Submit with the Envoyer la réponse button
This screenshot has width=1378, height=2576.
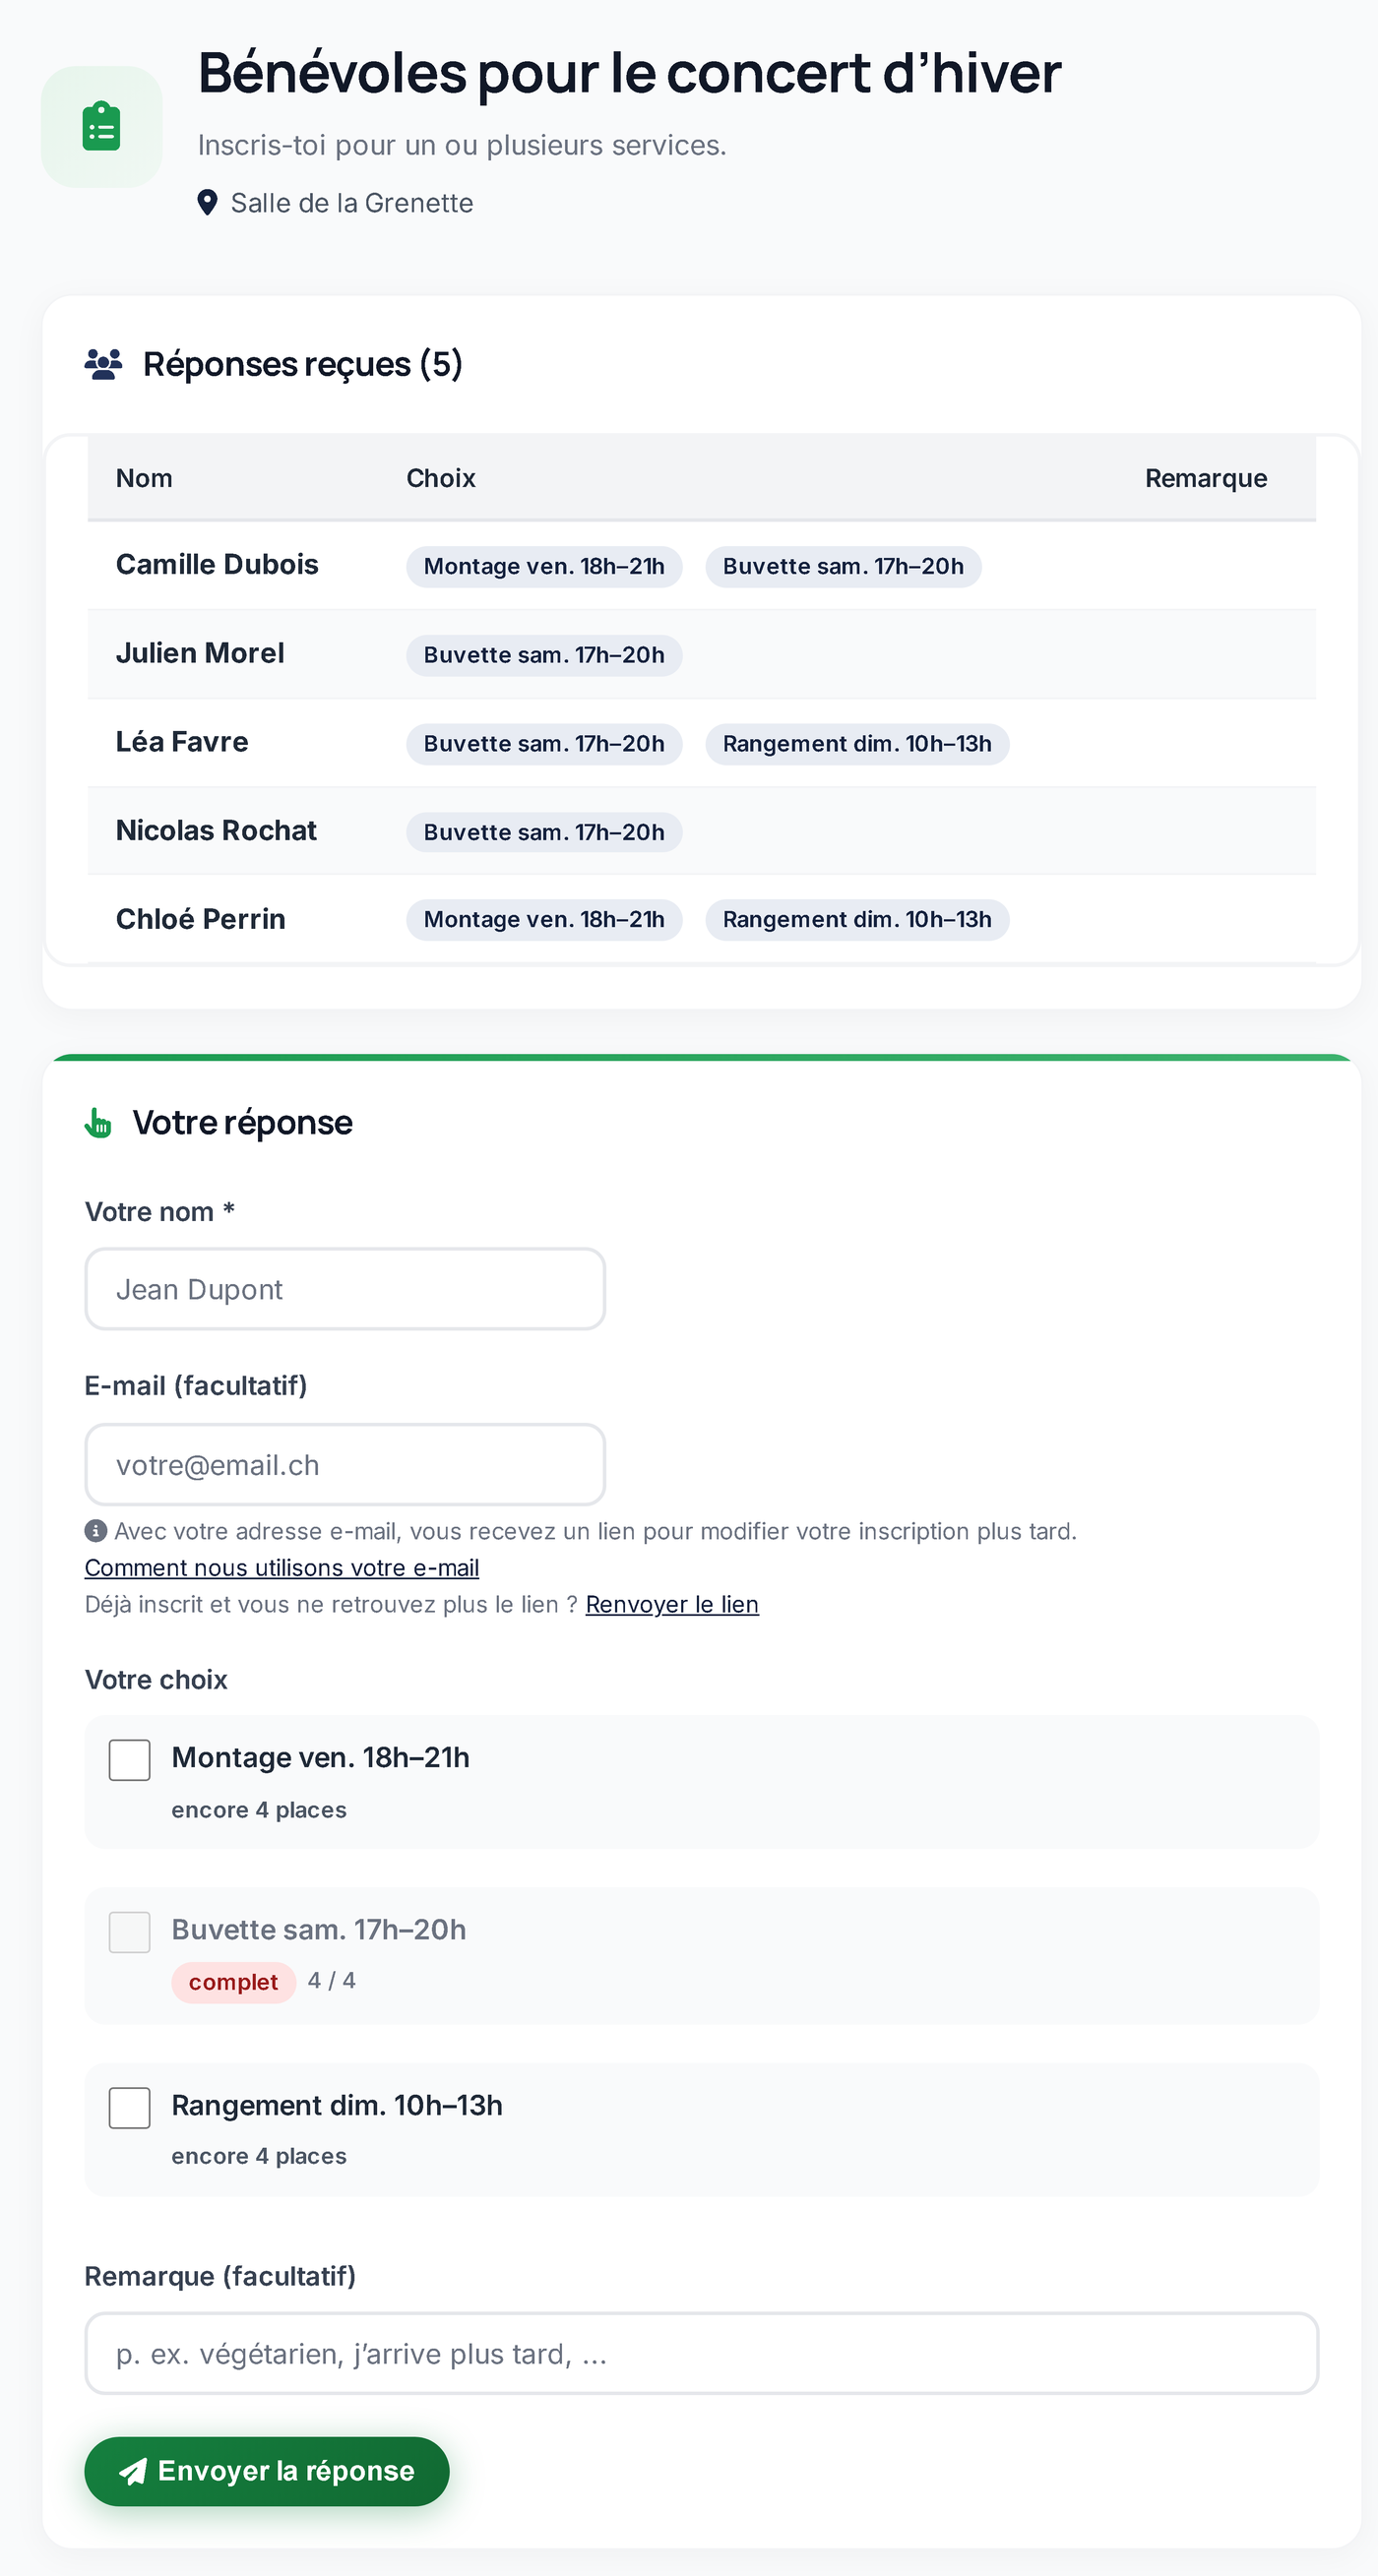tap(267, 2472)
